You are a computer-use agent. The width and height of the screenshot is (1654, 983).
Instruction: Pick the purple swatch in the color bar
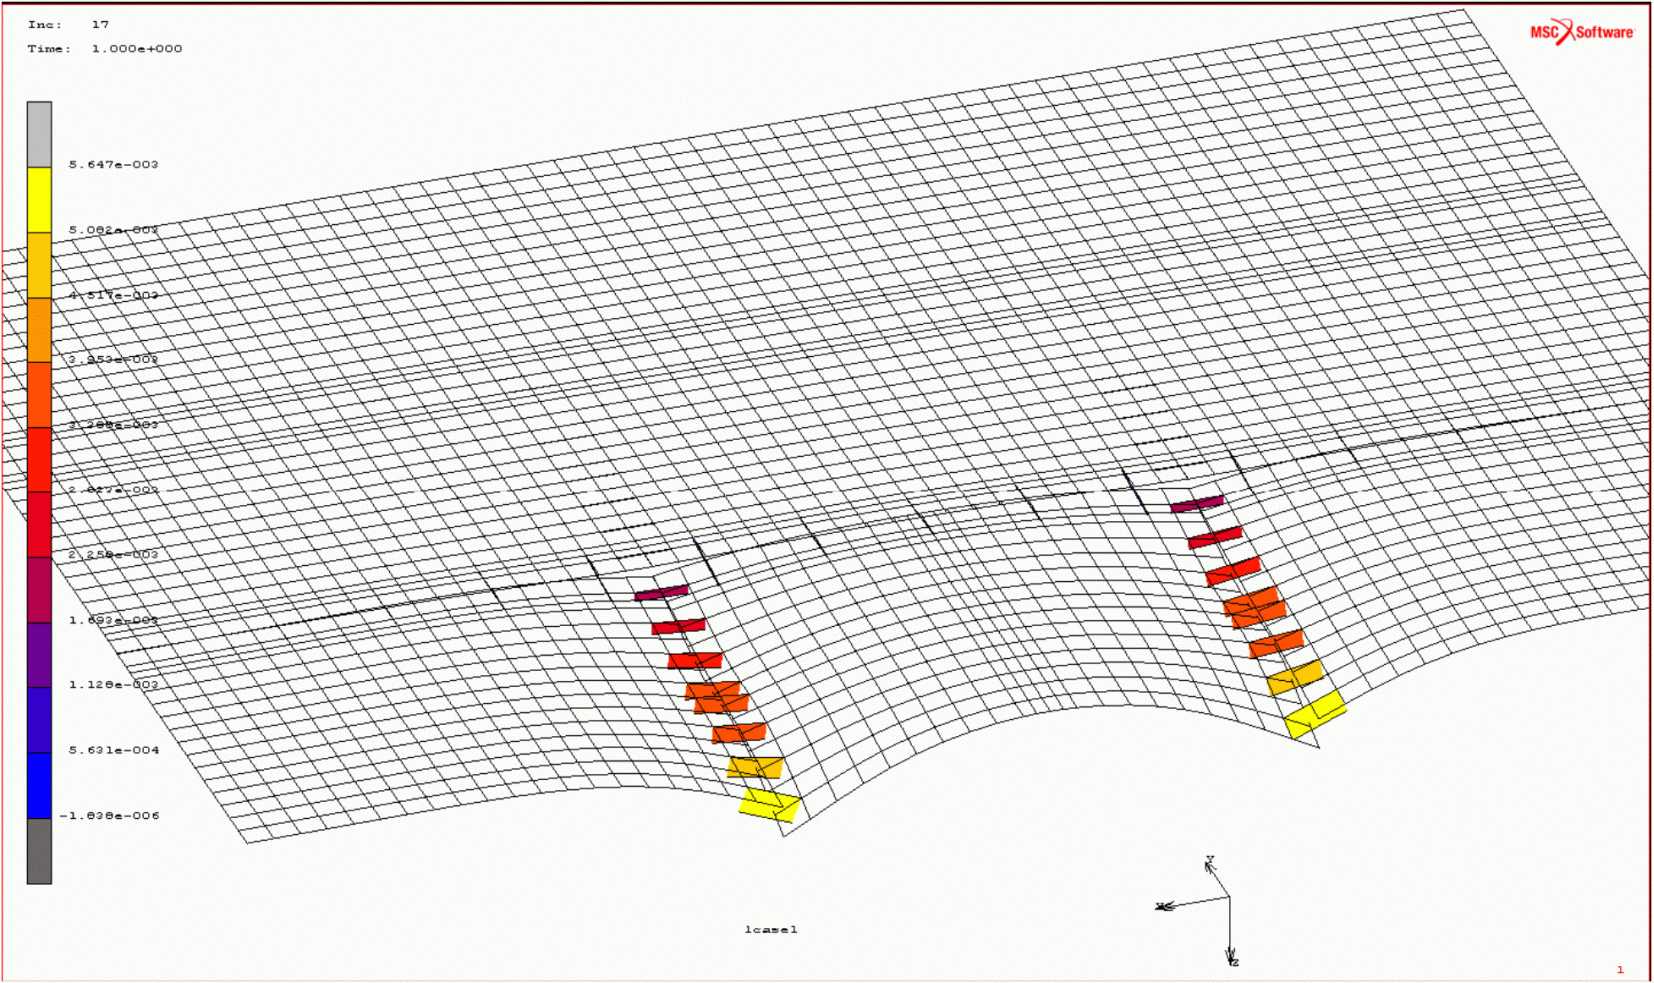click(x=39, y=655)
